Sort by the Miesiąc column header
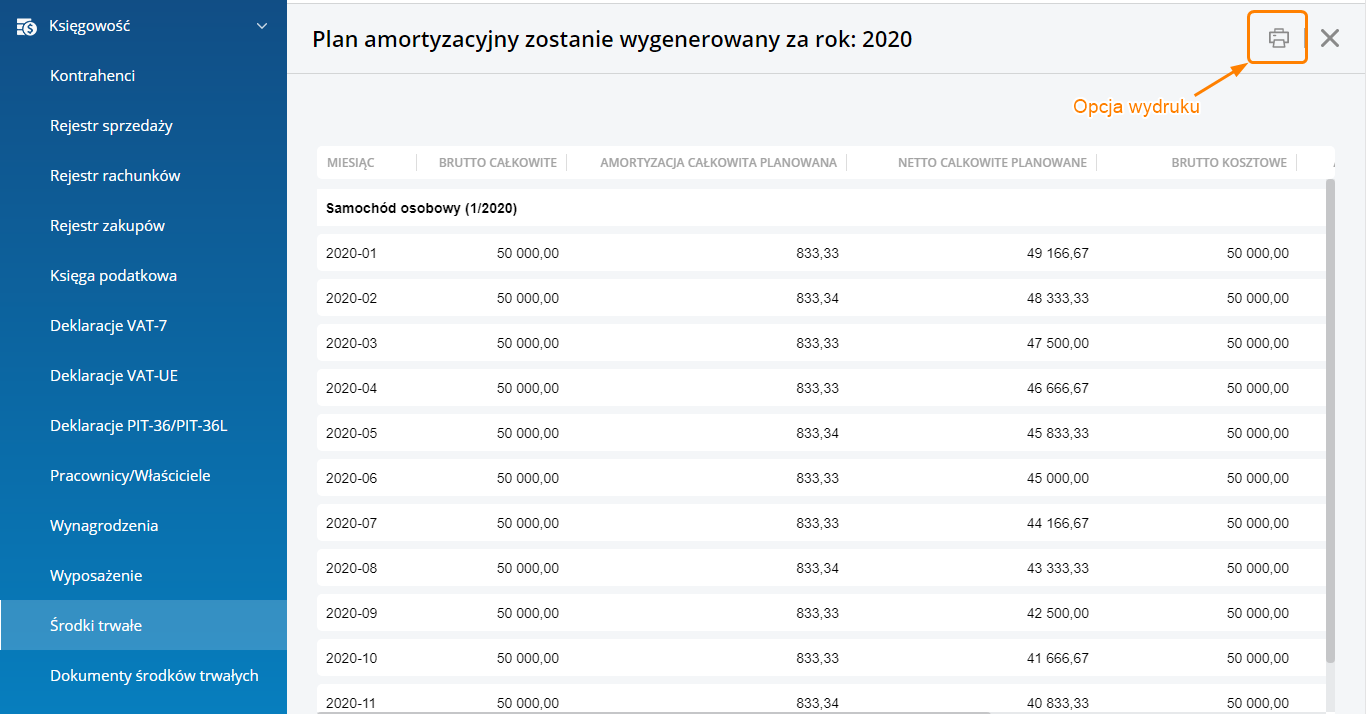1366x714 pixels. (x=350, y=163)
